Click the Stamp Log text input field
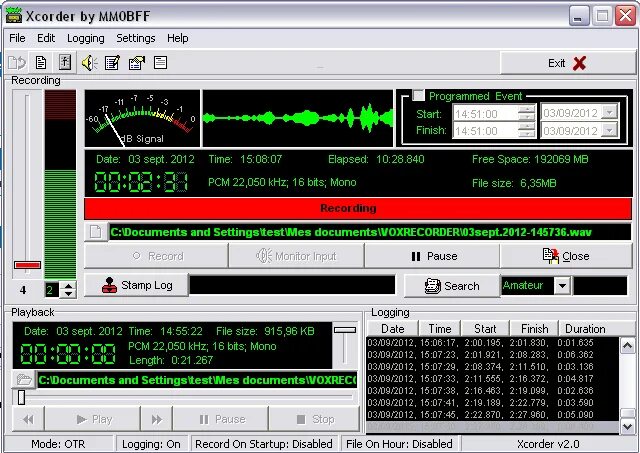 pyautogui.click(x=293, y=285)
